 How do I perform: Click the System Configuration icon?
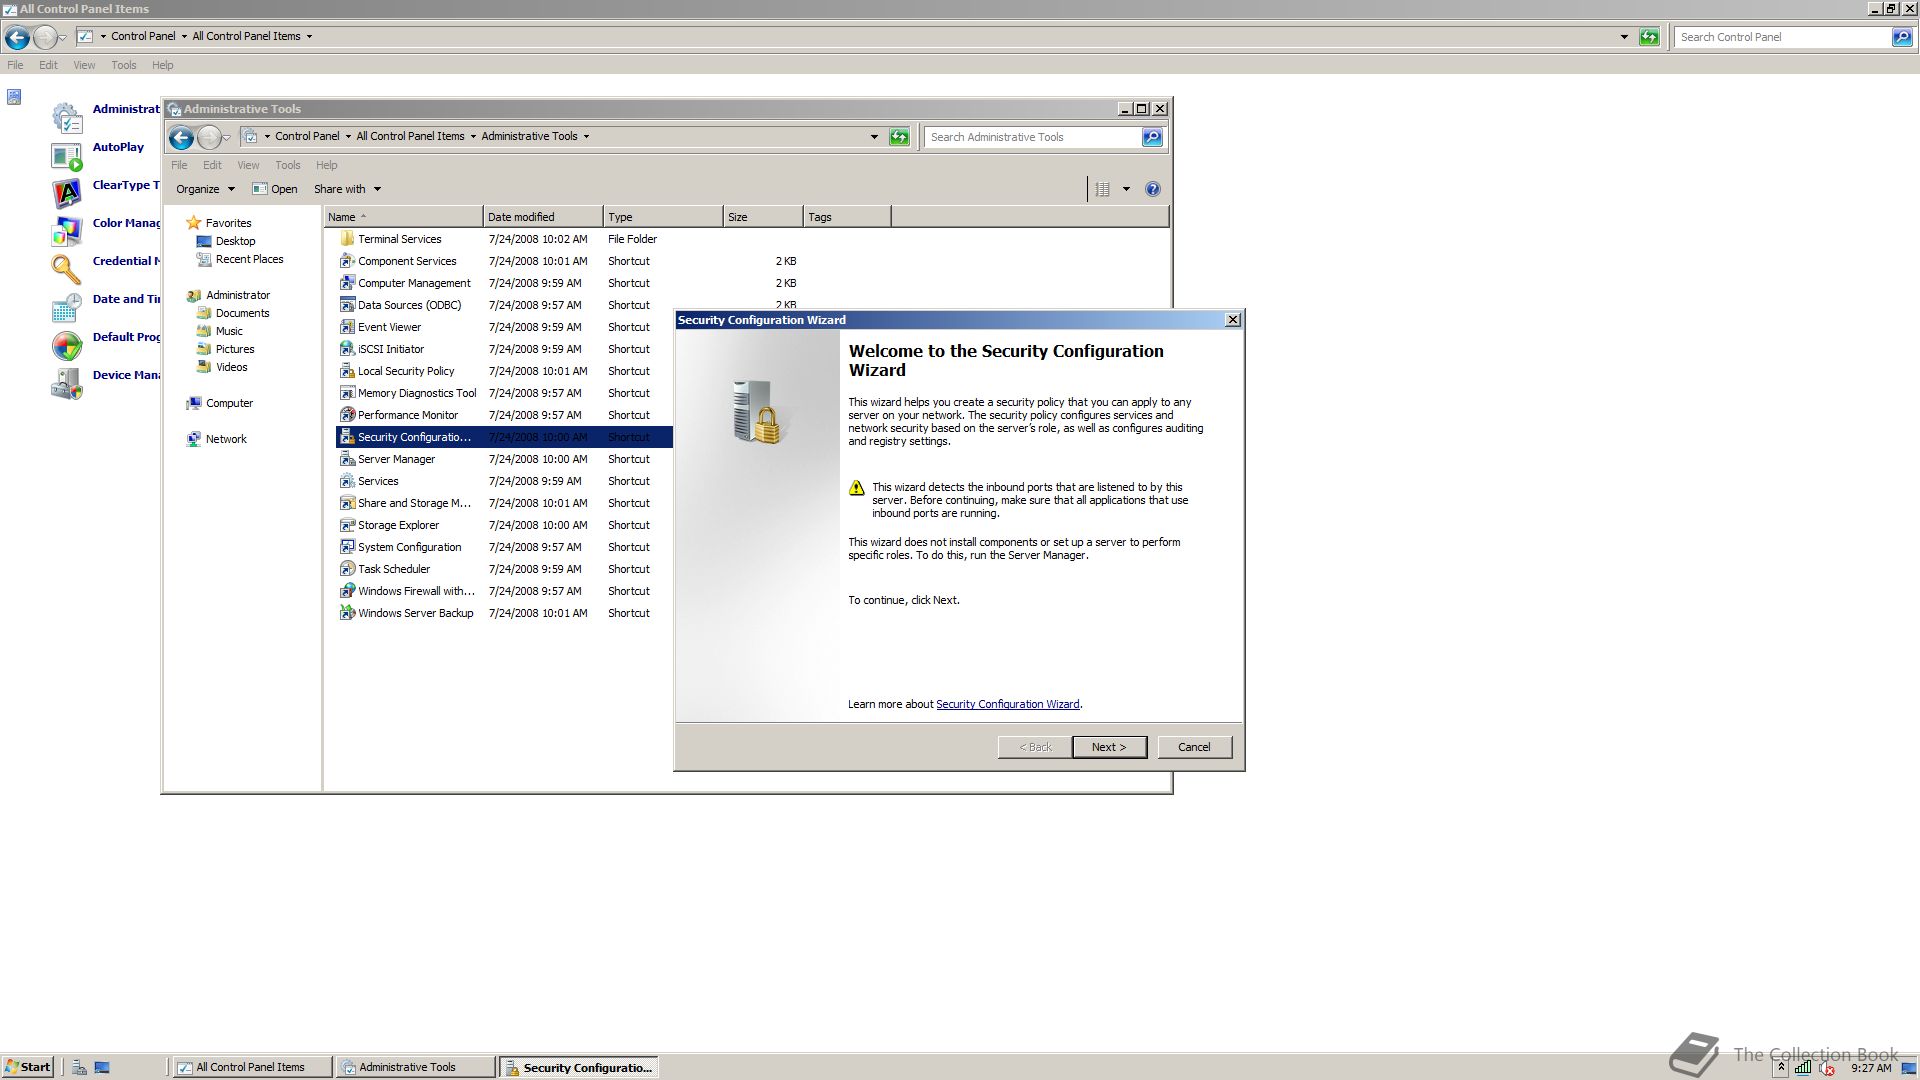click(x=347, y=547)
